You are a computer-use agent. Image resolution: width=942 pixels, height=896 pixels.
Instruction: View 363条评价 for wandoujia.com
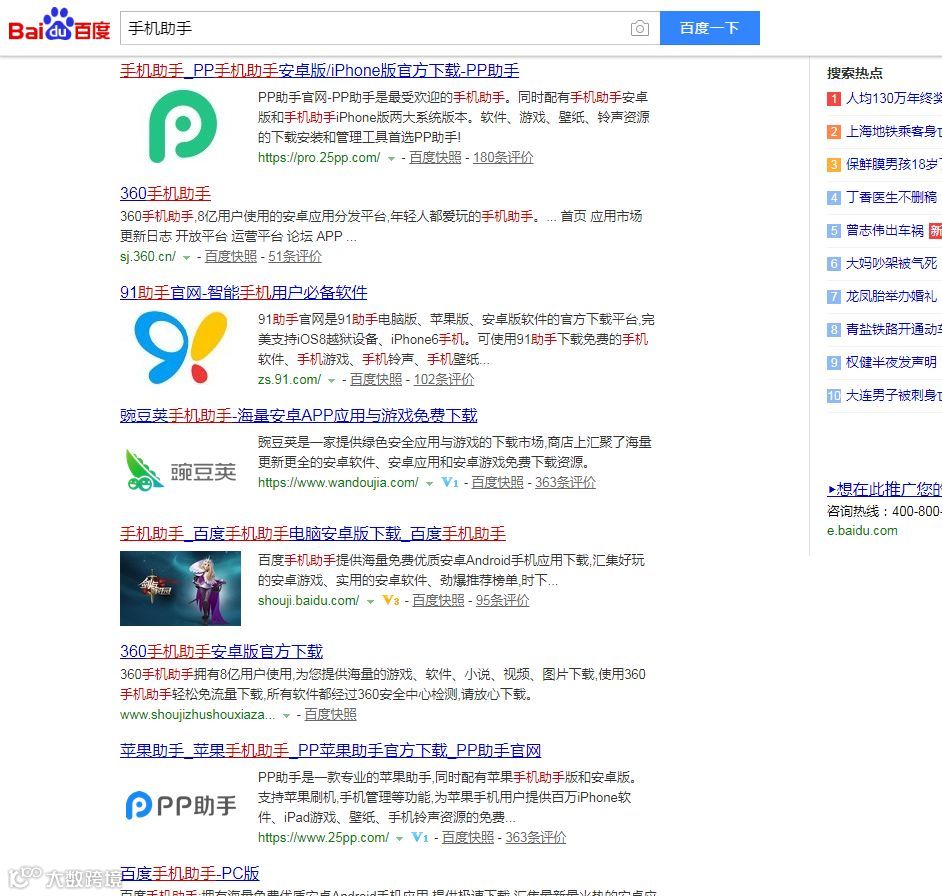[565, 483]
